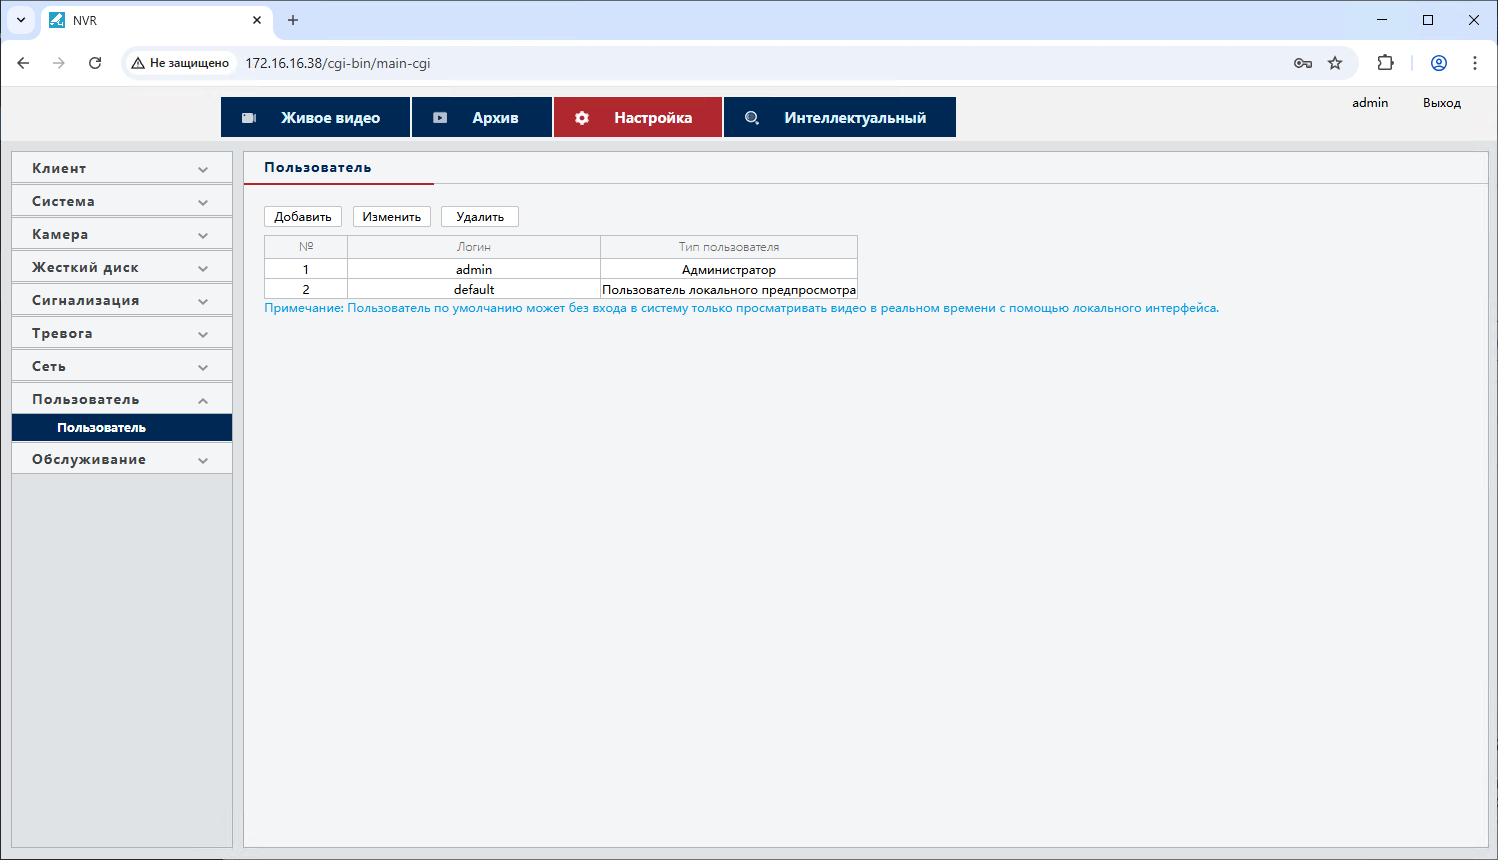Click the Выход logout link

1442,103
